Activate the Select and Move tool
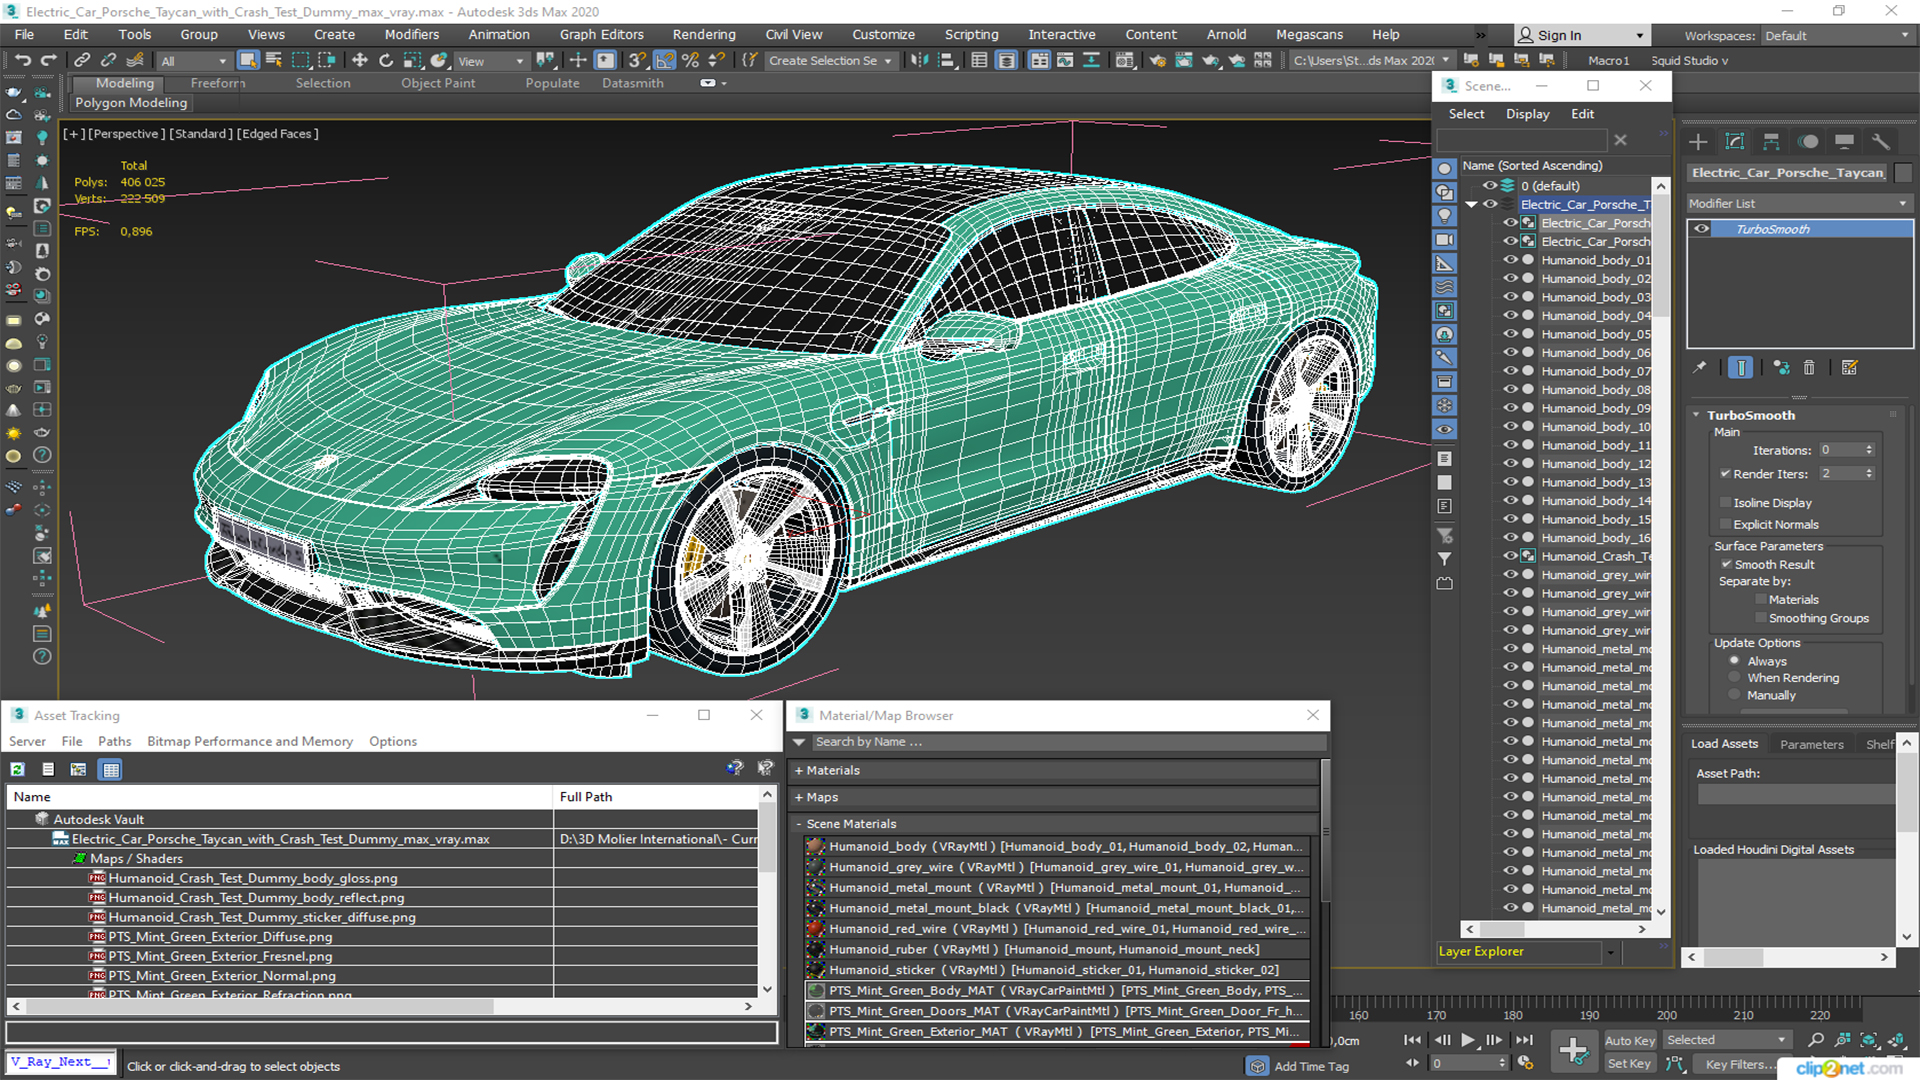1920x1080 pixels. 360,60
